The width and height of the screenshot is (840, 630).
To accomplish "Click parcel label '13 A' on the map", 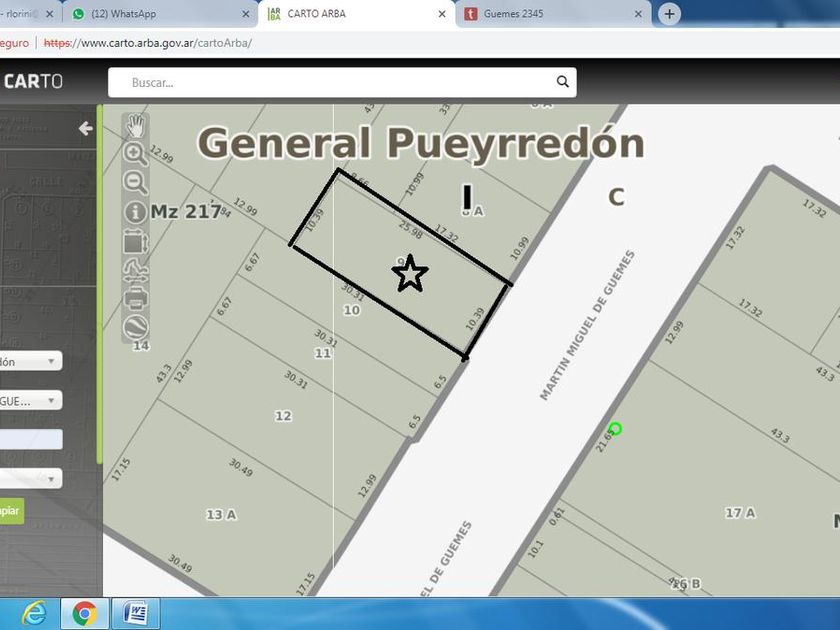I will click(x=221, y=514).
